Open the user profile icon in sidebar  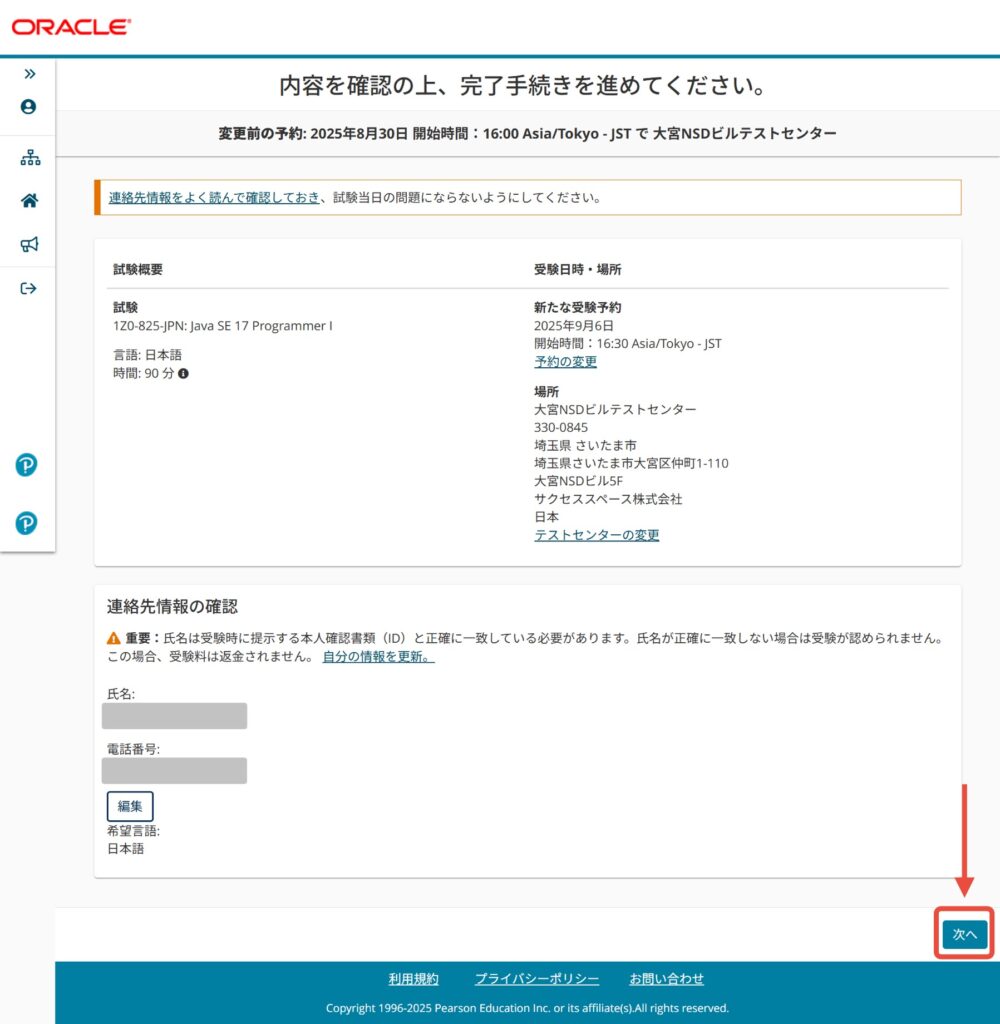(28, 107)
